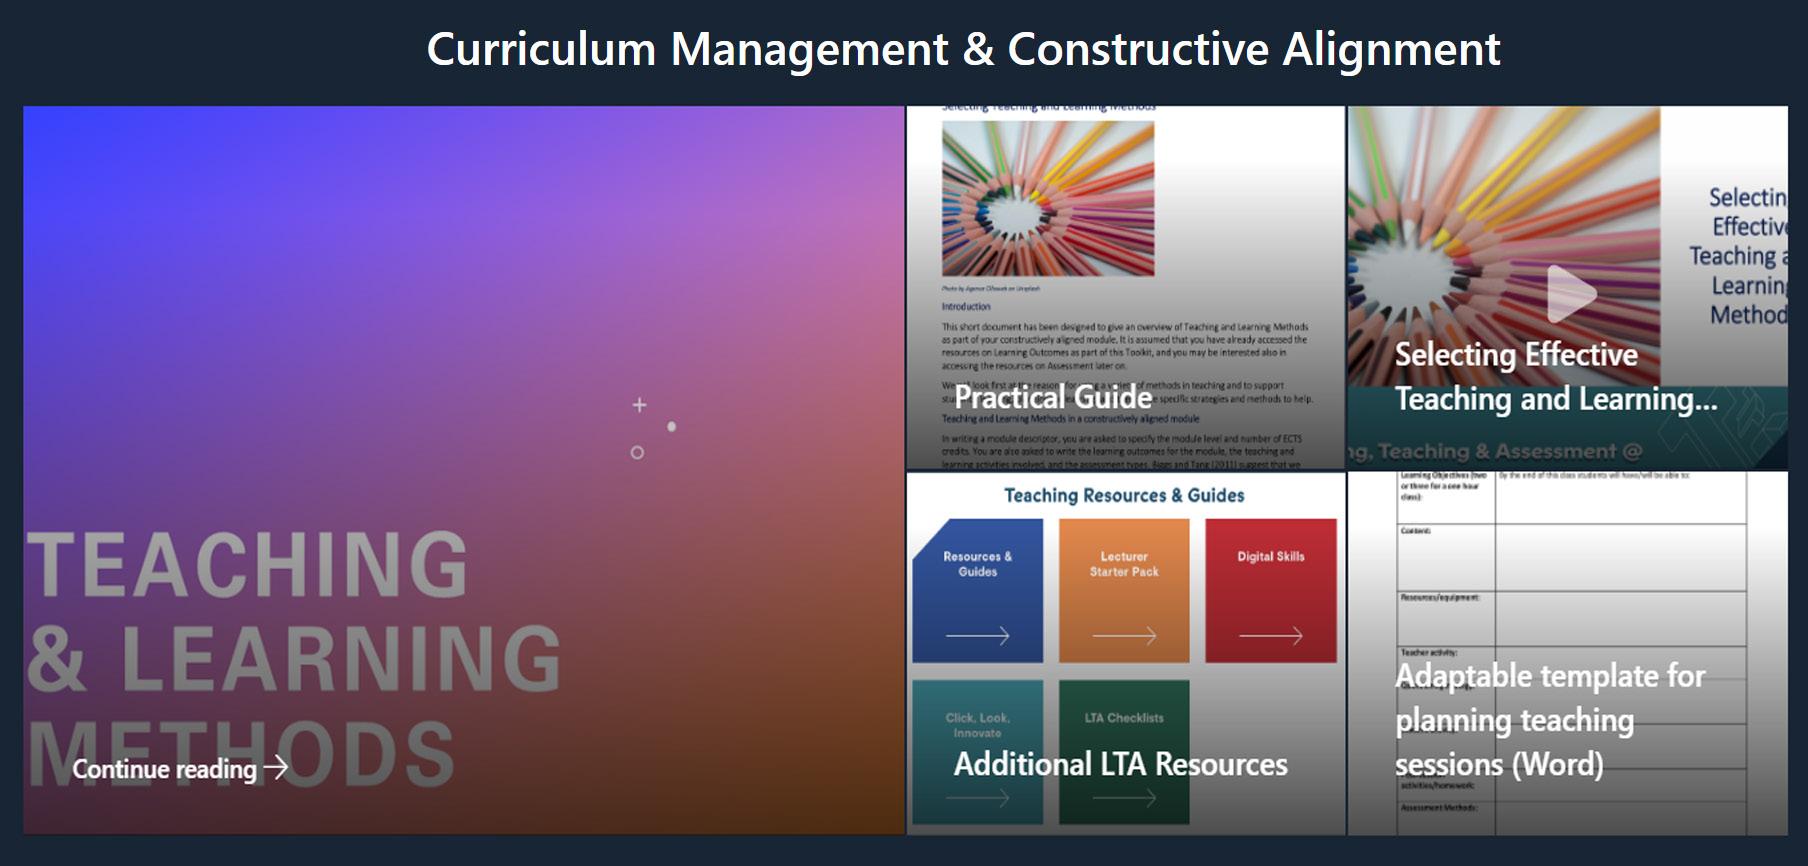This screenshot has width=1808, height=866.
Task: Play the Selecting Effective Teaching and Learning video
Action: [x=1571, y=293]
